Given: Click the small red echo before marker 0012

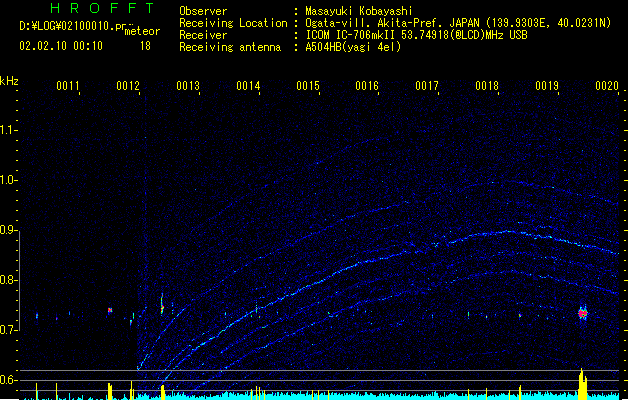Looking at the screenshot, I should tap(110, 310).
